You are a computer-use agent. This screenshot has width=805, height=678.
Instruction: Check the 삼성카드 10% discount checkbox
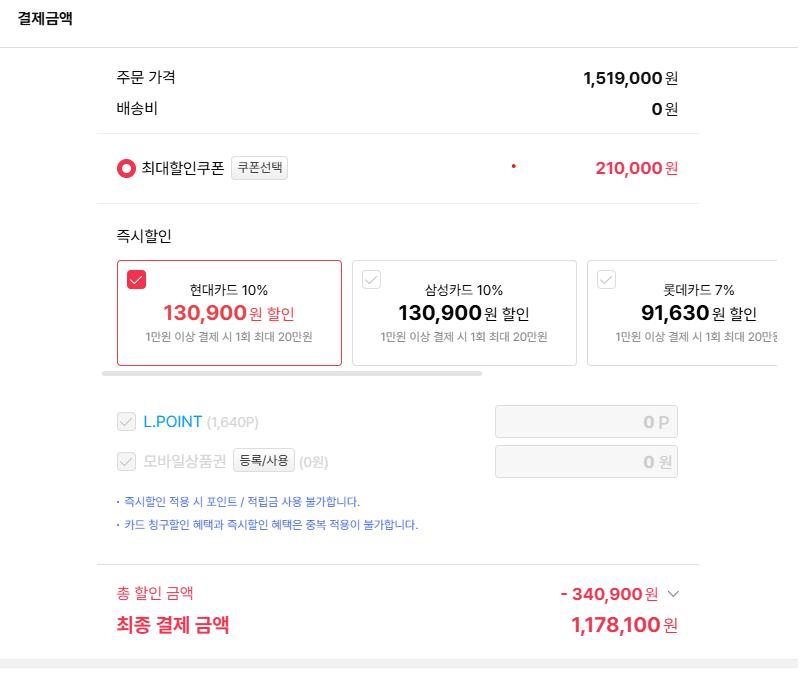click(x=371, y=280)
